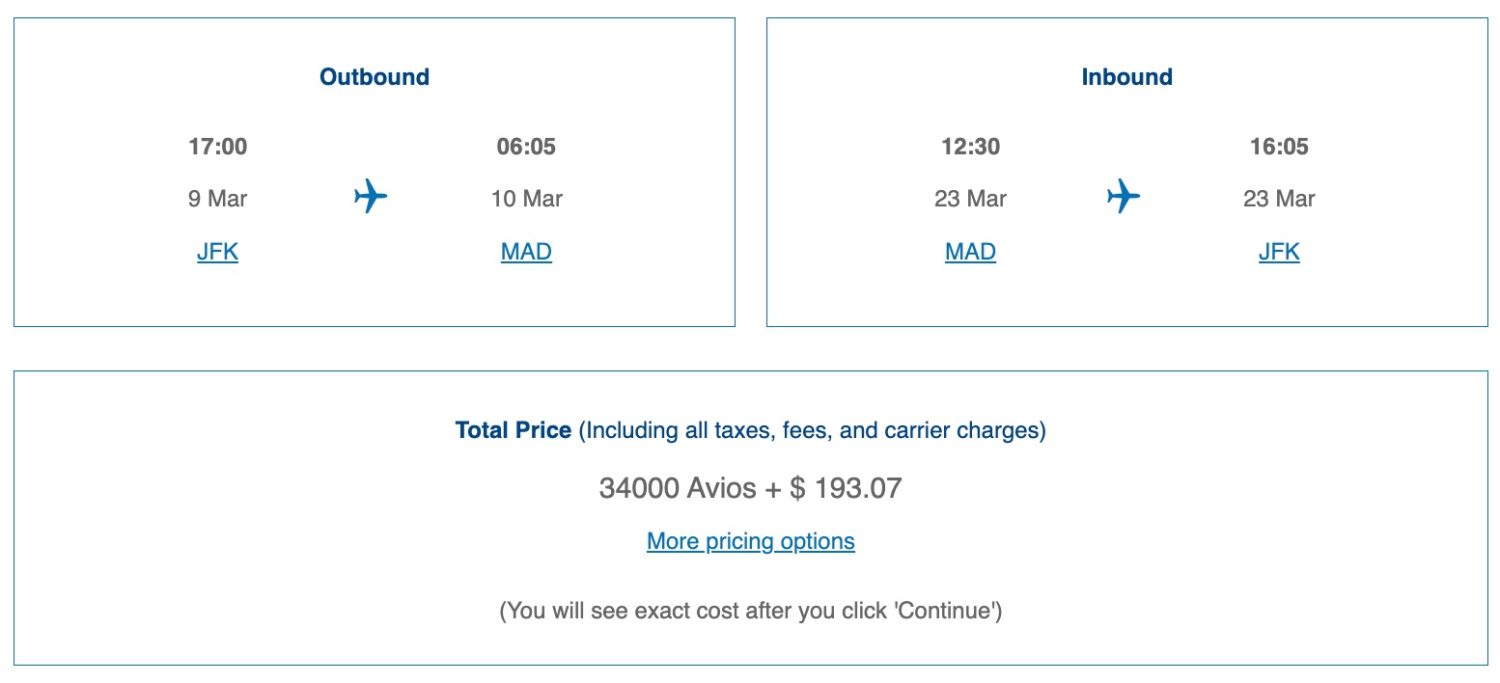1500x683 pixels.
Task: Click the exact cost disclaimer text
Action: 750,610
